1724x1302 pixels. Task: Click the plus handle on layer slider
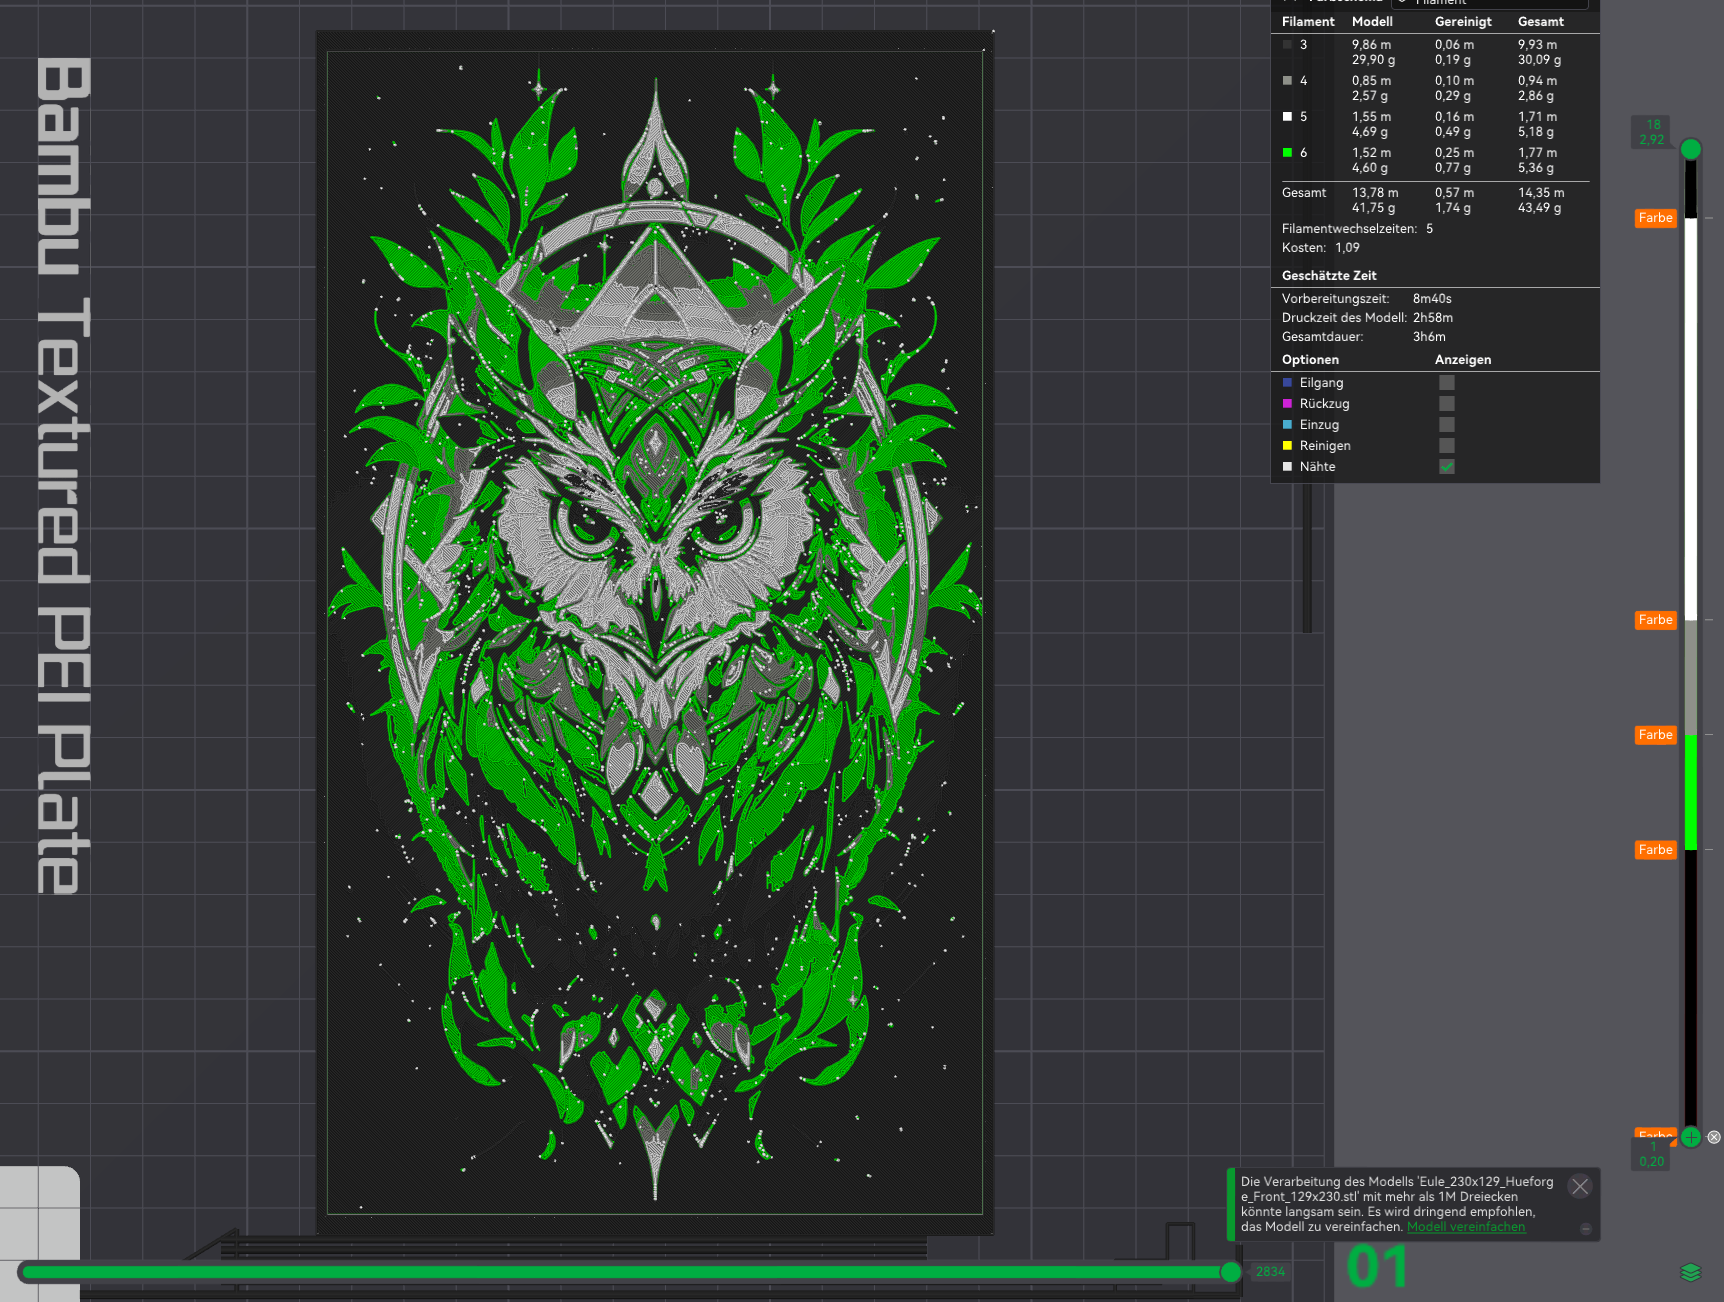1691,1137
